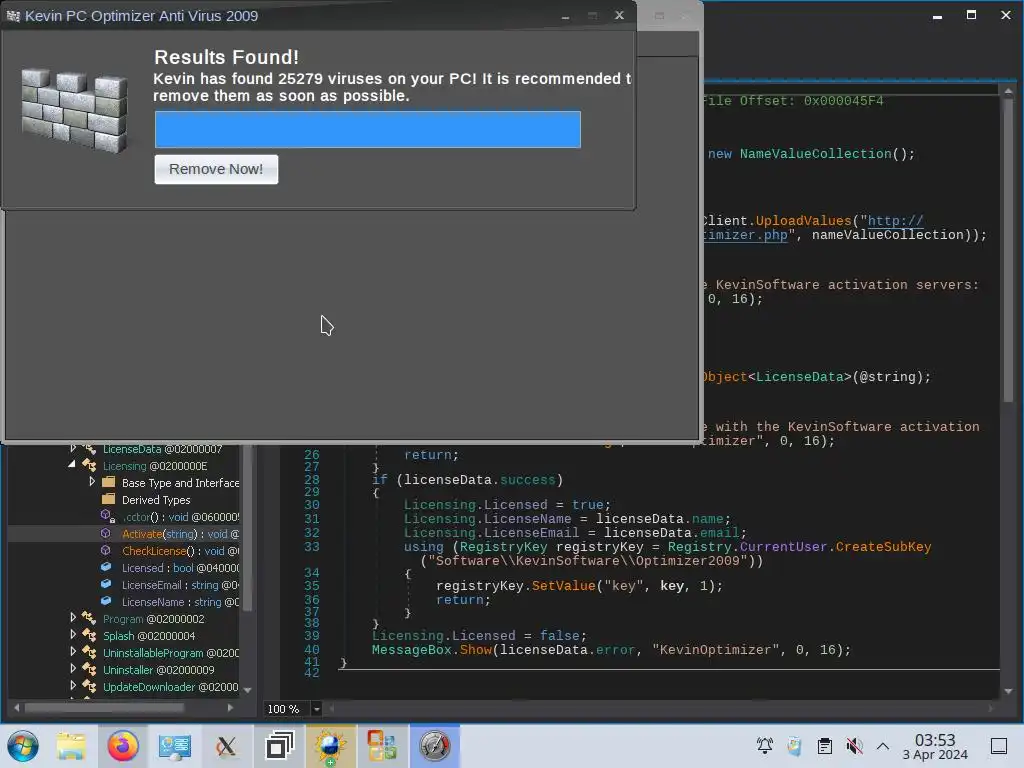The image size is (1024, 768).
Task: Open the zoom 100 % dropdown
Action: [317, 709]
